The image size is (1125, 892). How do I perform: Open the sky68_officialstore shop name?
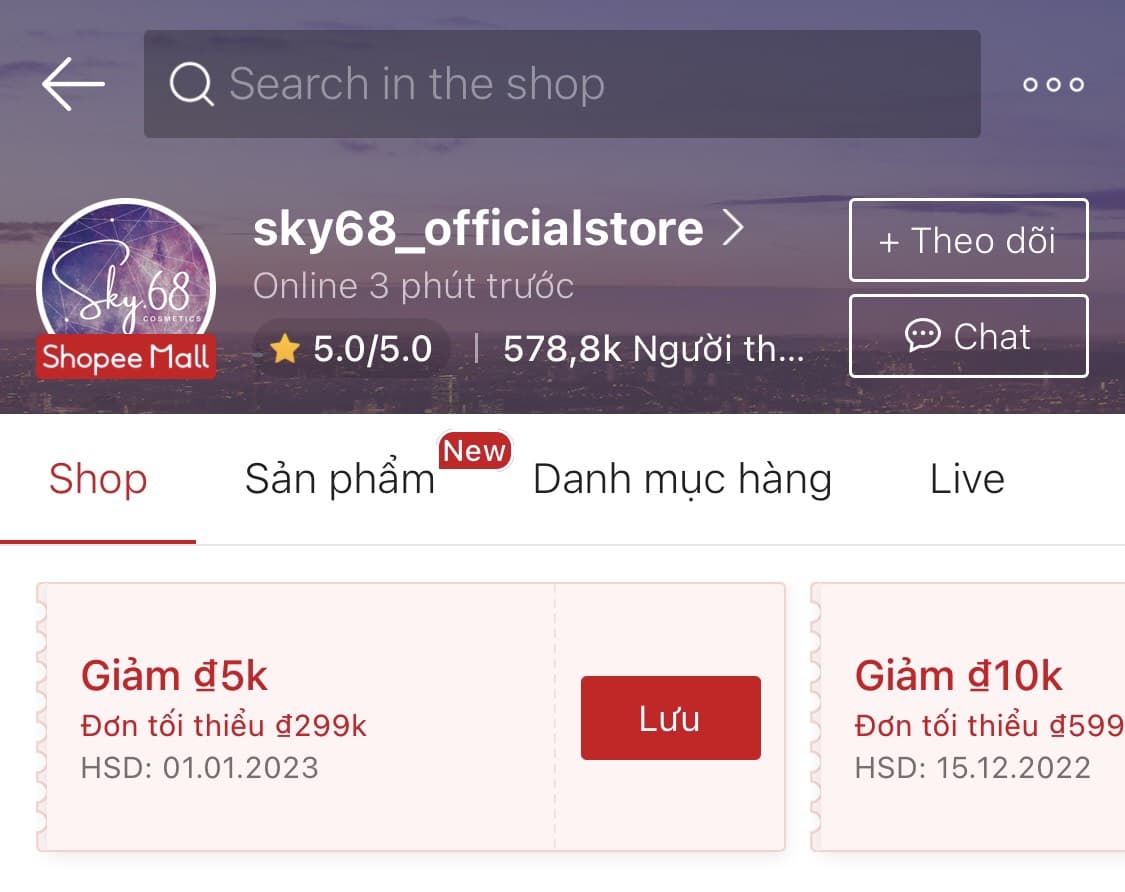click(478, 229)
